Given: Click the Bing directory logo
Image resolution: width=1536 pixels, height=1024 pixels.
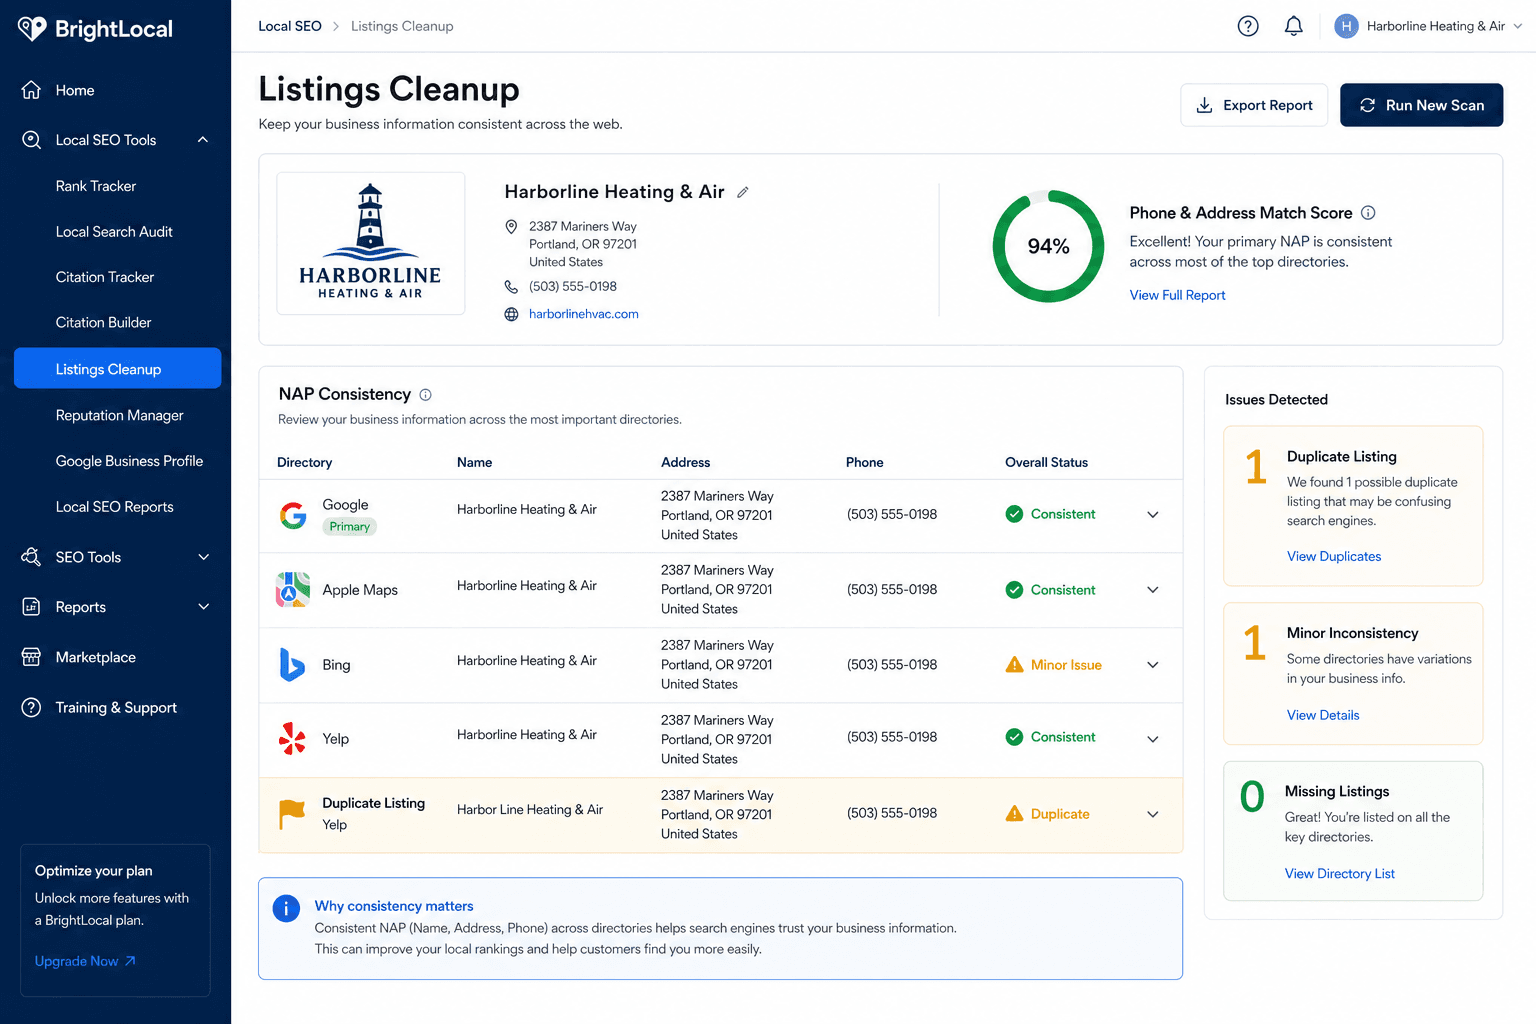Looking at the screenshot, I should click(x=292, y=665).
